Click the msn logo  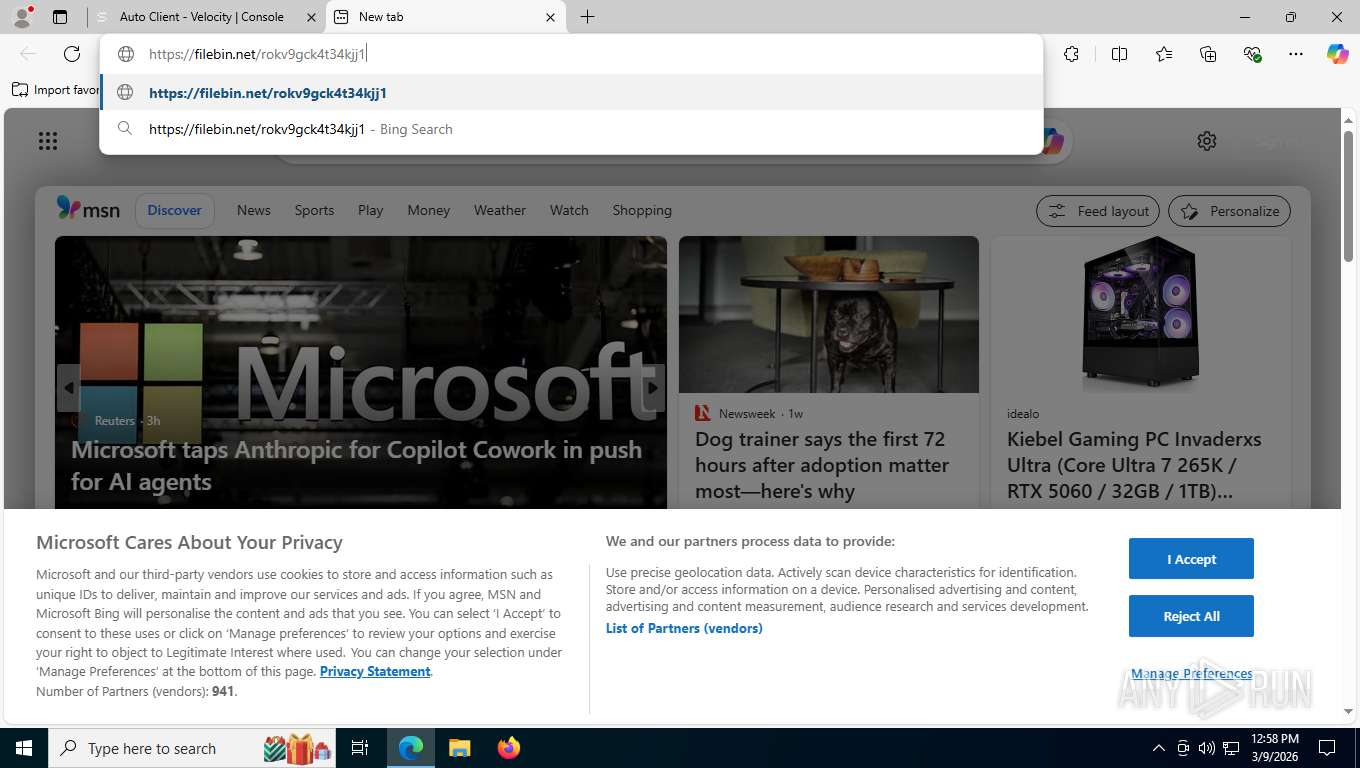click(x=88, y=209)
